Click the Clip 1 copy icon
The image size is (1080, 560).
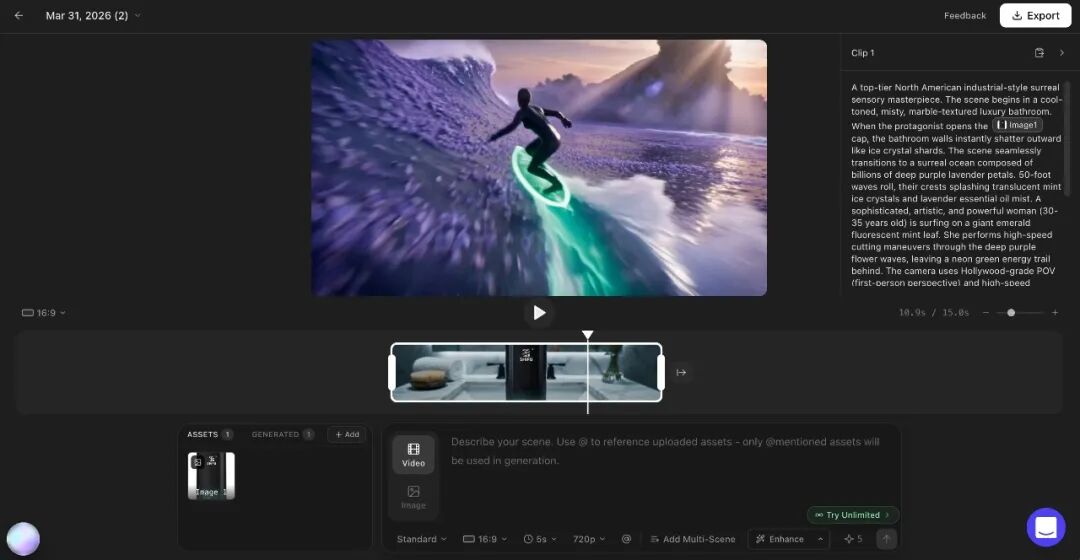coord(1039,53)
